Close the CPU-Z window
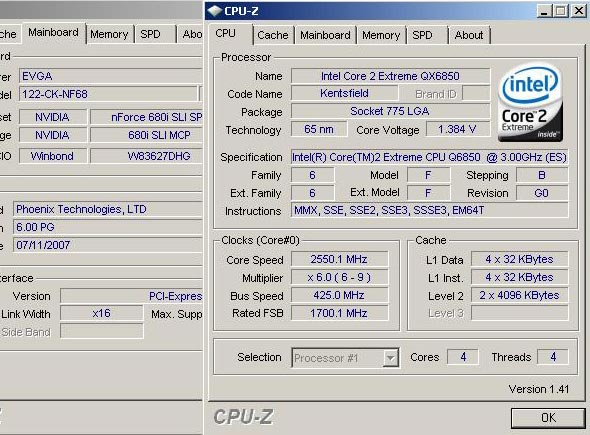 coord(578,11)
